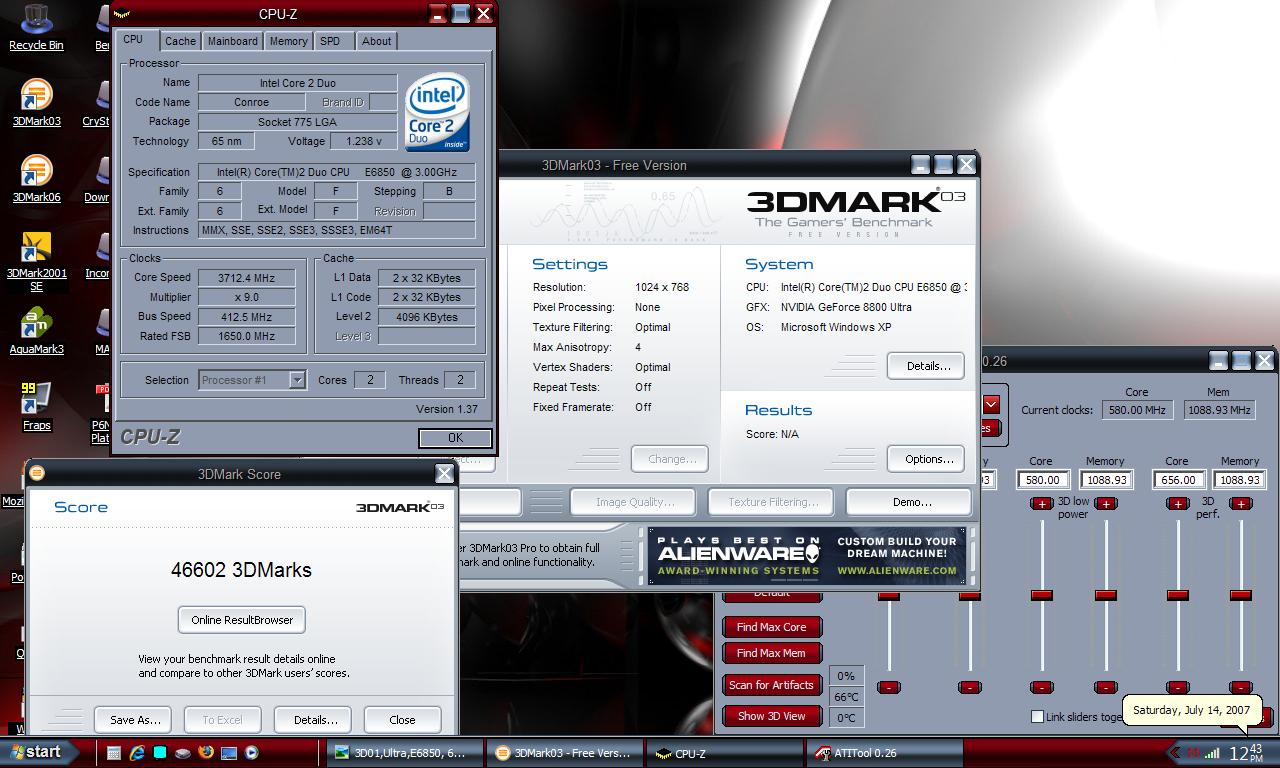Click the cyan square quick launch icon
1280x768 pixels.
pyautogui.click(x=160, y=753)
